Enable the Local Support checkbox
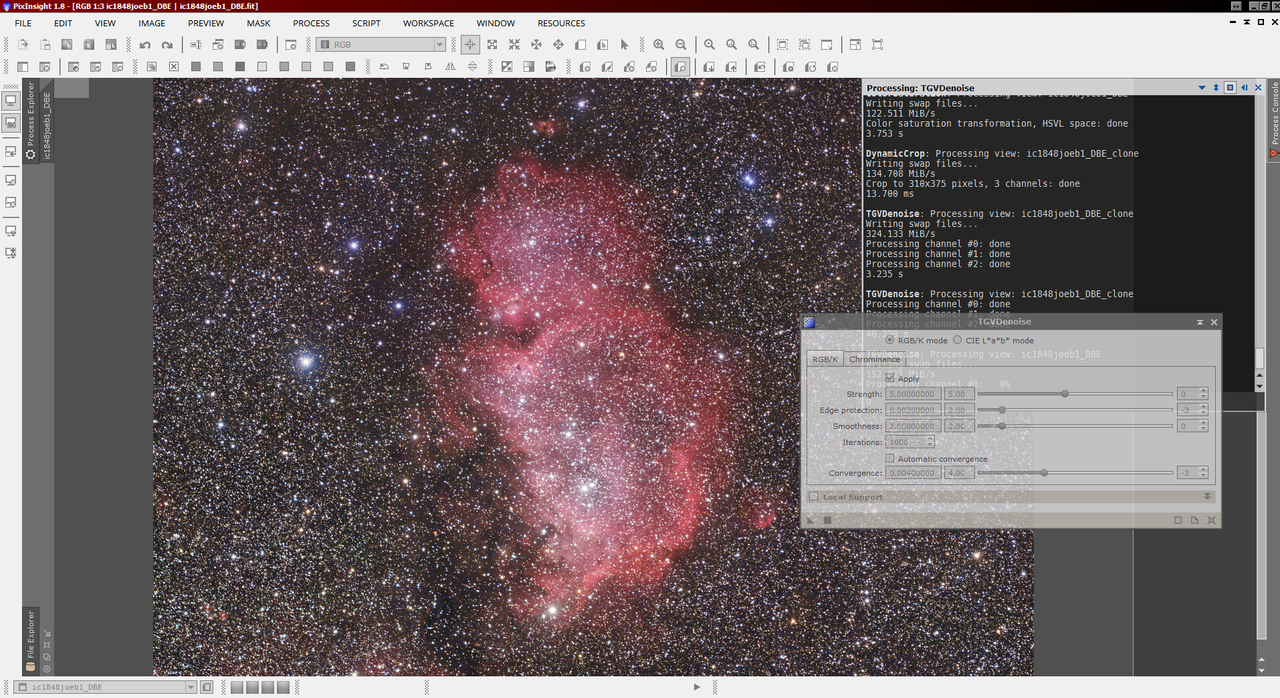 tap(813, 496)
